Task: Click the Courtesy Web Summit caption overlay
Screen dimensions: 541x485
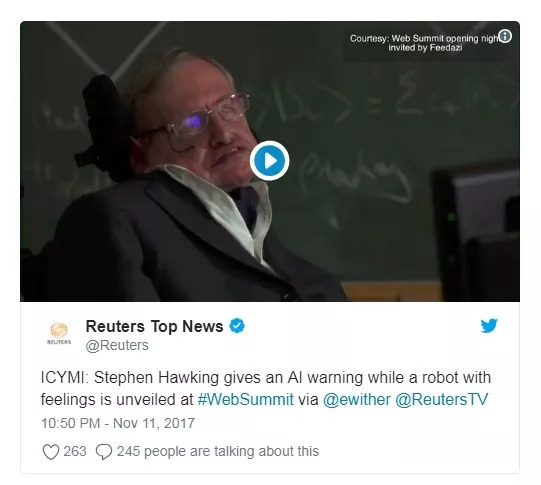Action: point(424,43)
